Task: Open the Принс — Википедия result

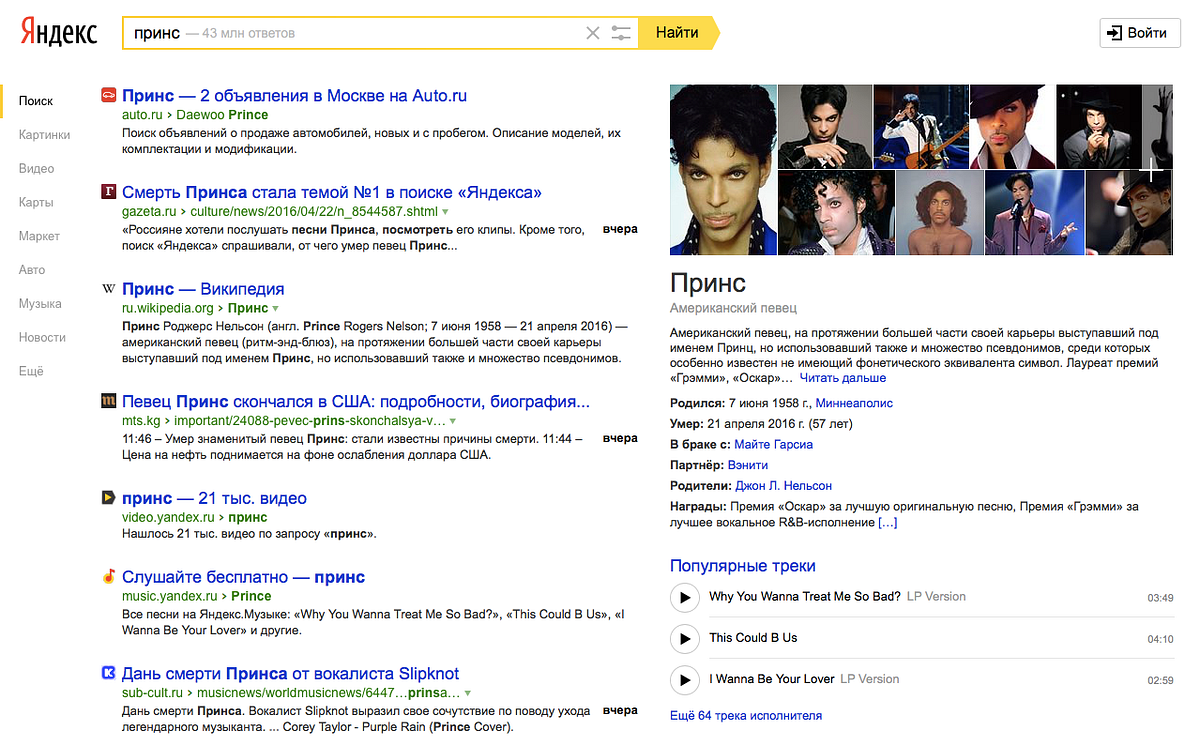Action: coord(203,289)
